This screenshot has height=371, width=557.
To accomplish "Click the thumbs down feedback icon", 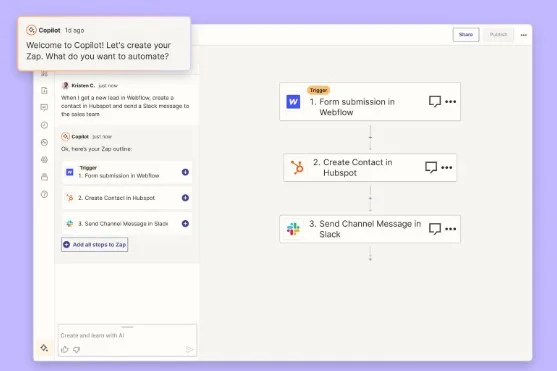I will [x=76, y=350].
